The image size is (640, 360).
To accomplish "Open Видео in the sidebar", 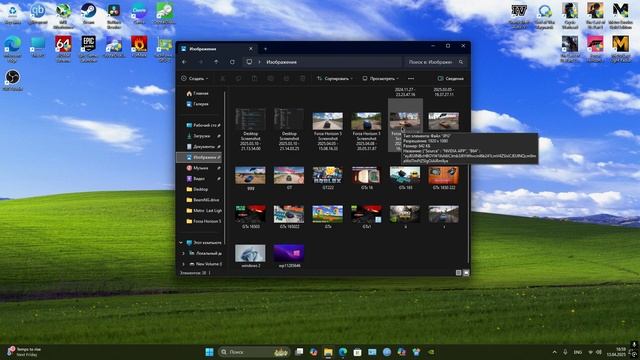I will click(x=203, y=178).
